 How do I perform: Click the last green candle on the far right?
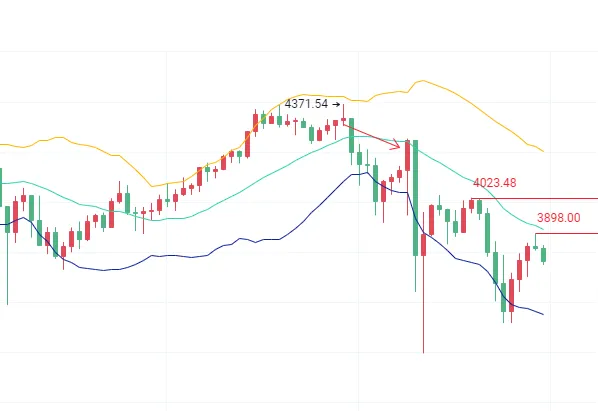(x=544, y=254)
